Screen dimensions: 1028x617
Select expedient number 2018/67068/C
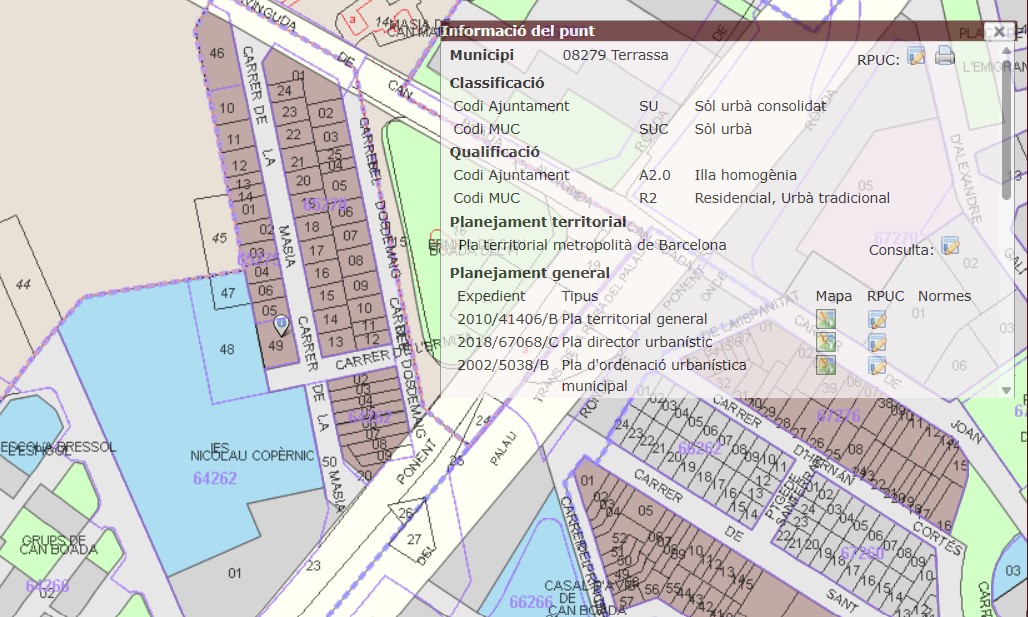507,342
